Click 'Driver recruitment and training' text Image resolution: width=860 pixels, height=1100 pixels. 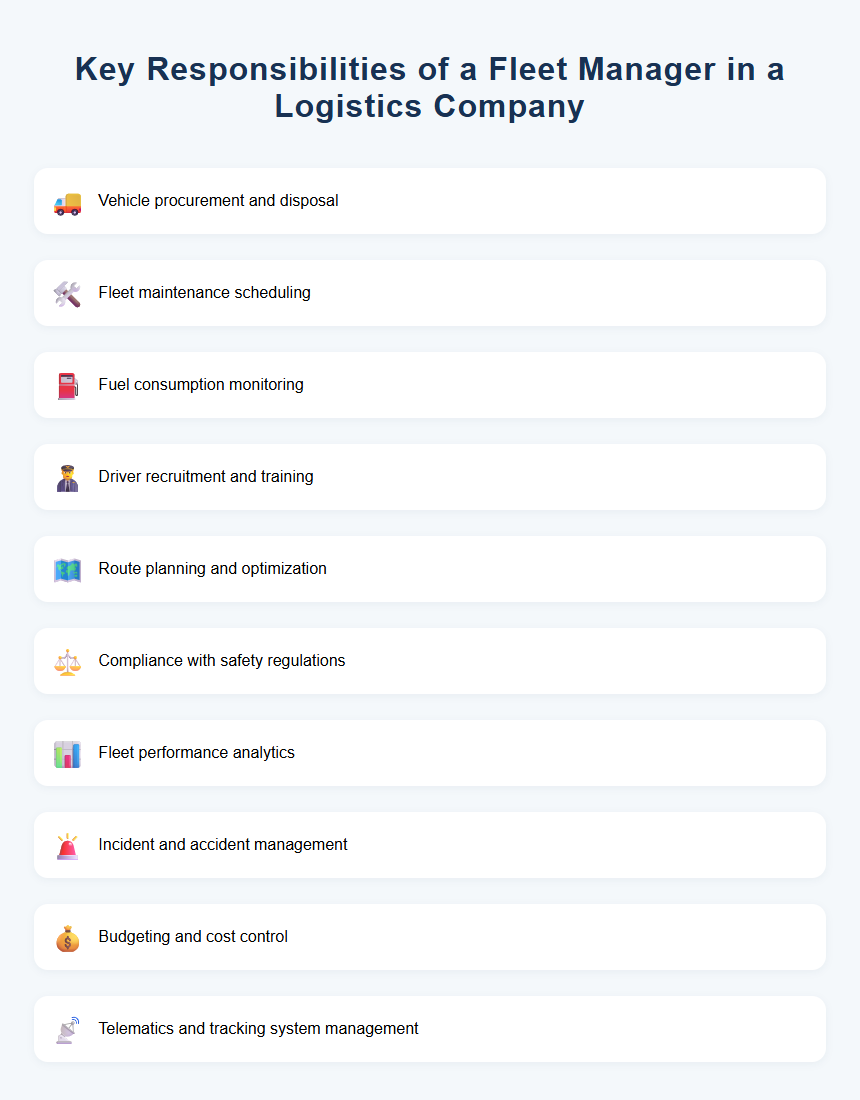(206, 477)
